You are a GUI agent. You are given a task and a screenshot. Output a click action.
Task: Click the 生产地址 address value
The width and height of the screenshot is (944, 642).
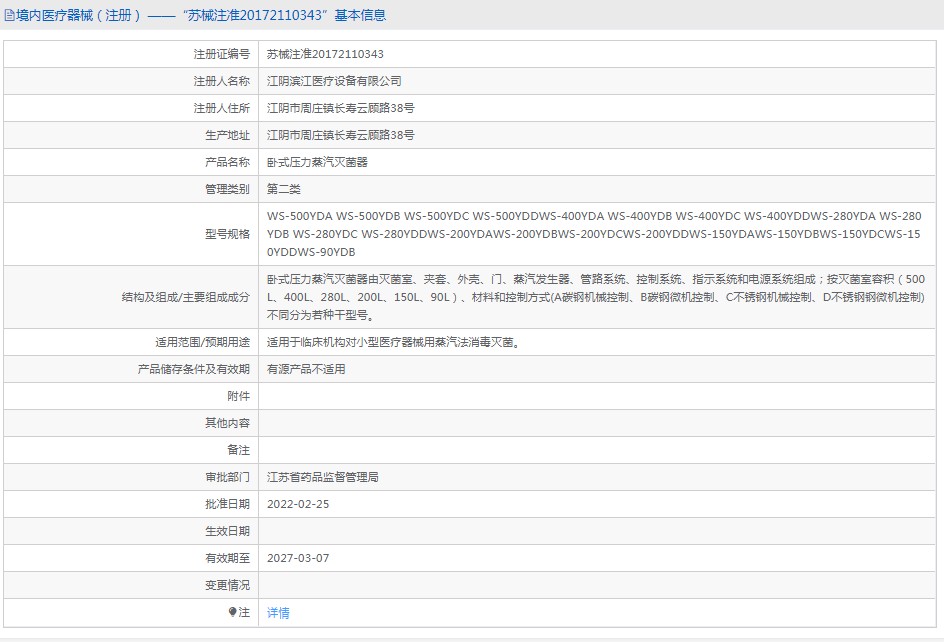coord(341,136)
